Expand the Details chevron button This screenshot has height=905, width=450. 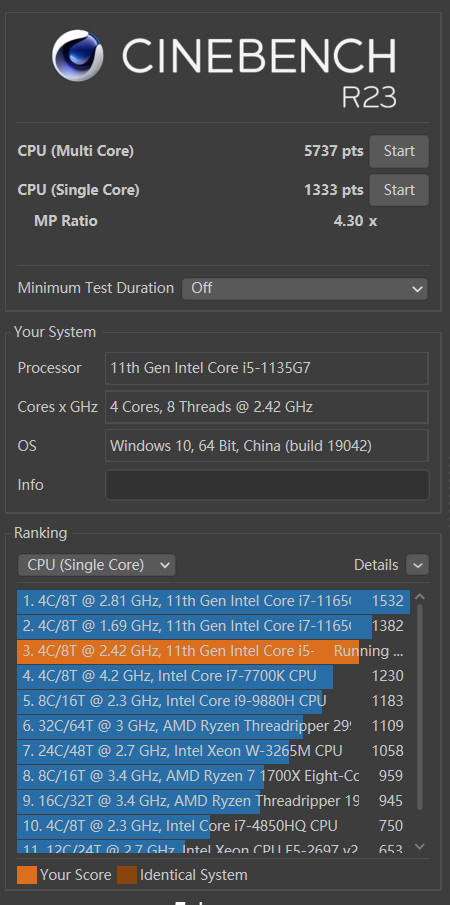(x=417, y=565)
